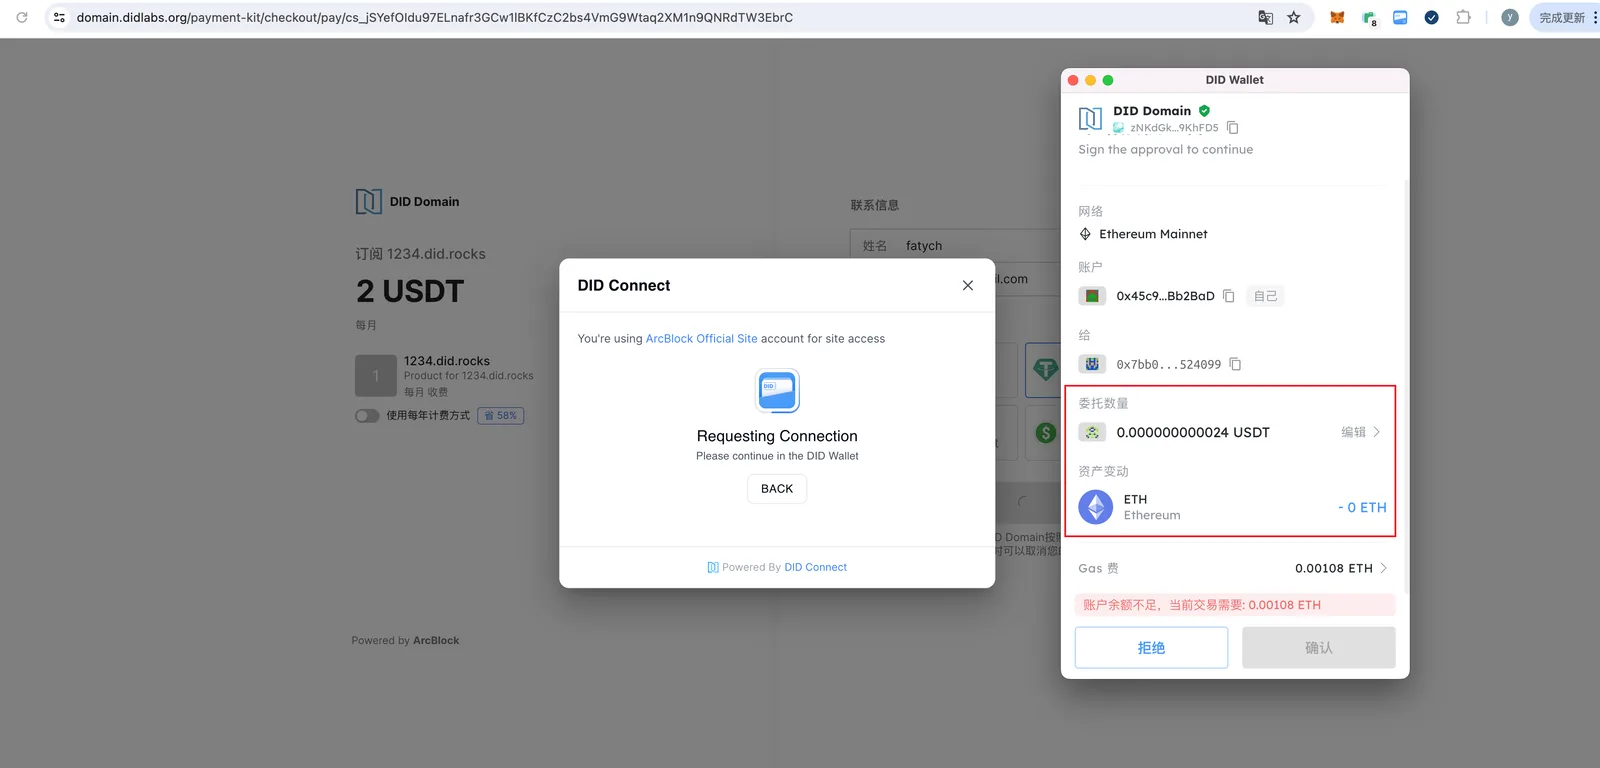Focus the browser address bar URL
1600x768 pixels.
(435, 17)
